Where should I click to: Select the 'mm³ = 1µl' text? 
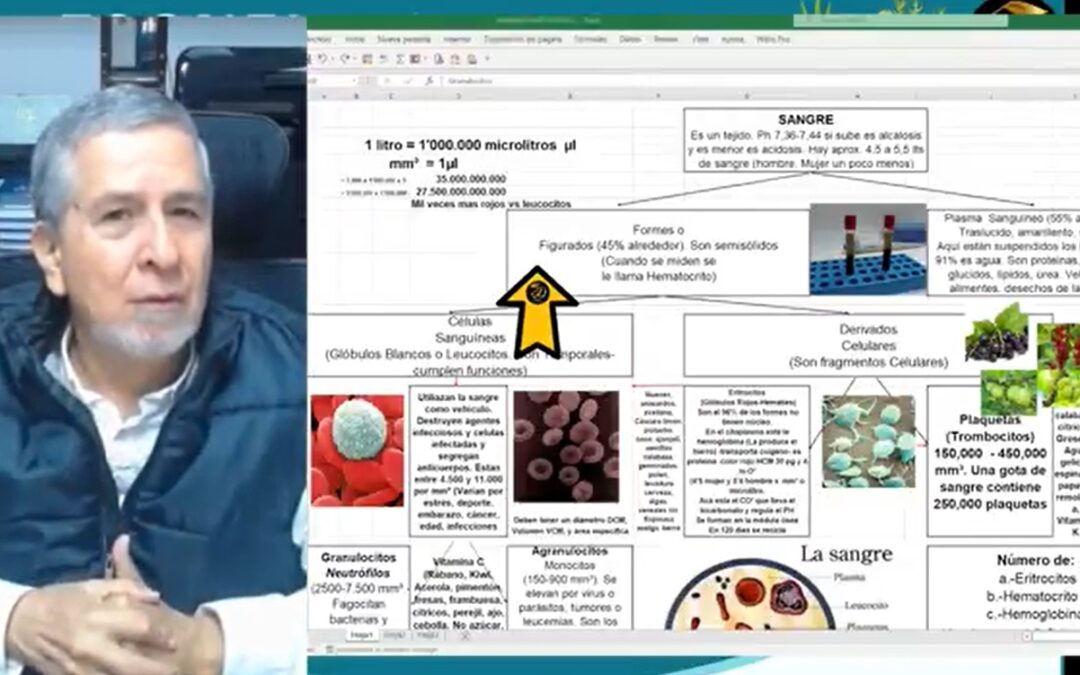coord(423,164)
